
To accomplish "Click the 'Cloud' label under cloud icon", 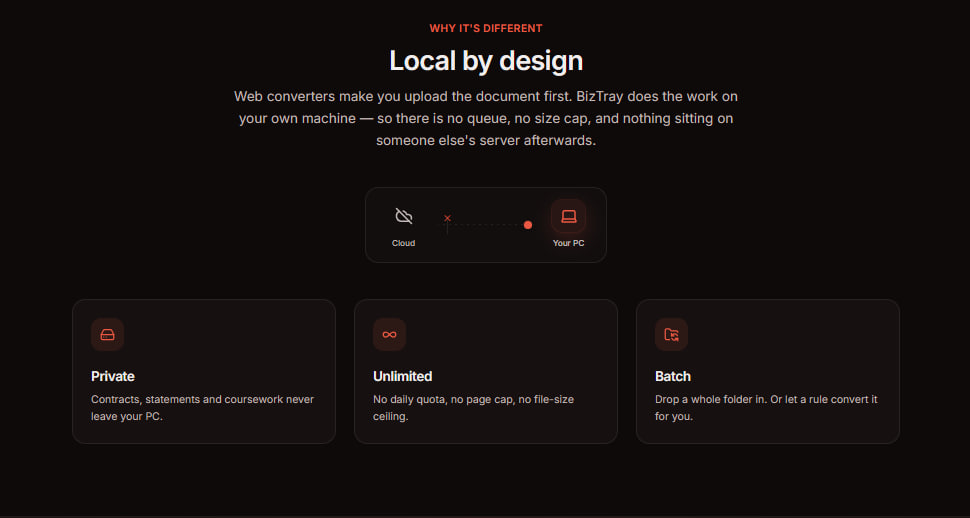I will (x=403, y=243).
